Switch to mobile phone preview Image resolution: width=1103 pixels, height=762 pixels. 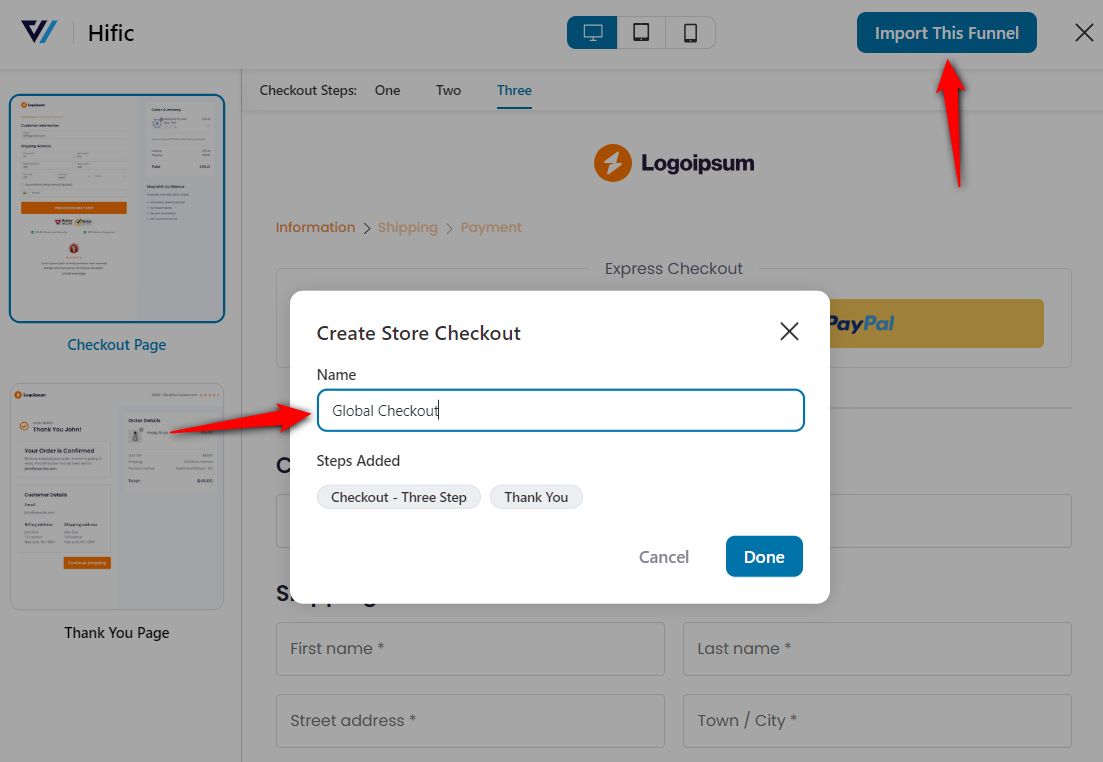tap(690, 32)
